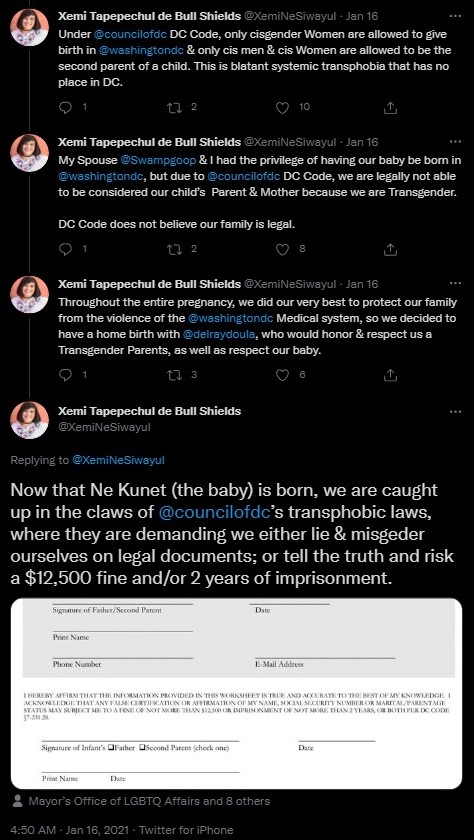View Mayor's Office of LGBTQ Affairs tagged people
The height and width of the screenshot is (840, 474).
pyautogui.click(x=140, y=801)
